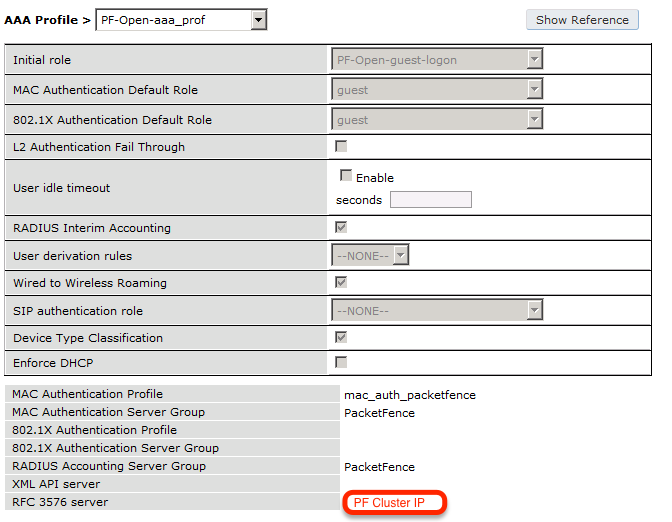
Task: Toggle Device Type Classification checkbox
Action: click(x=341, y=338)
